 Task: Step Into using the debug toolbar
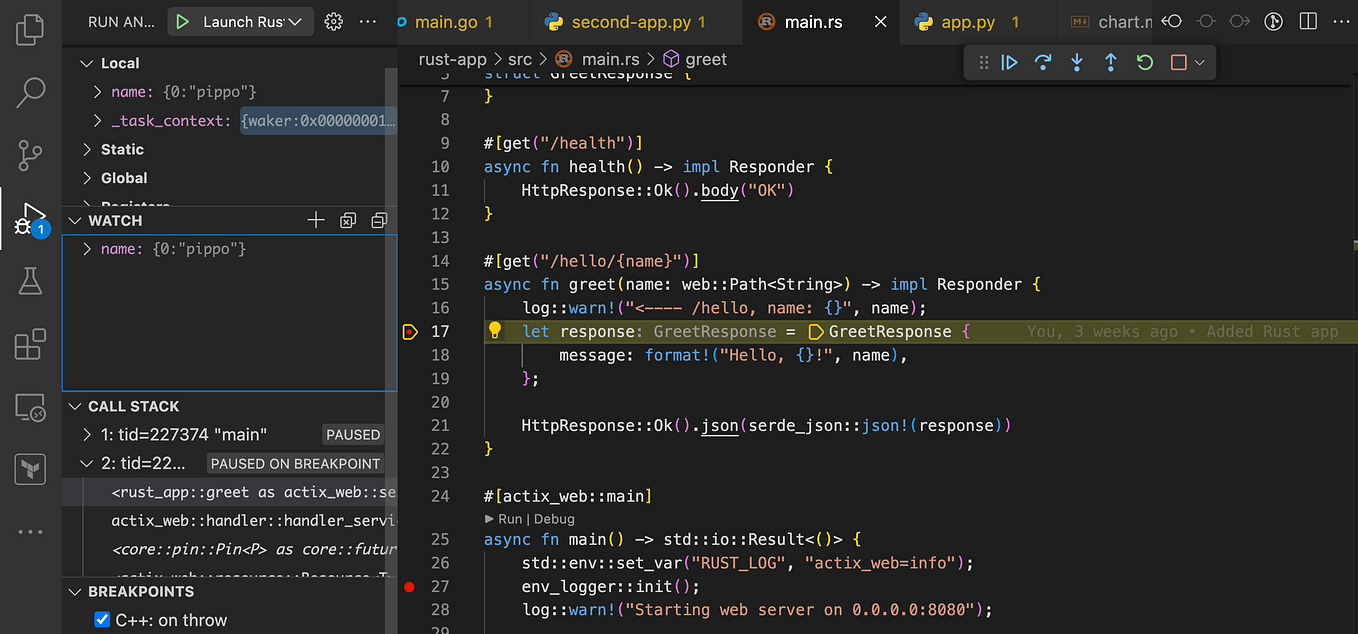pos(1076,61)
